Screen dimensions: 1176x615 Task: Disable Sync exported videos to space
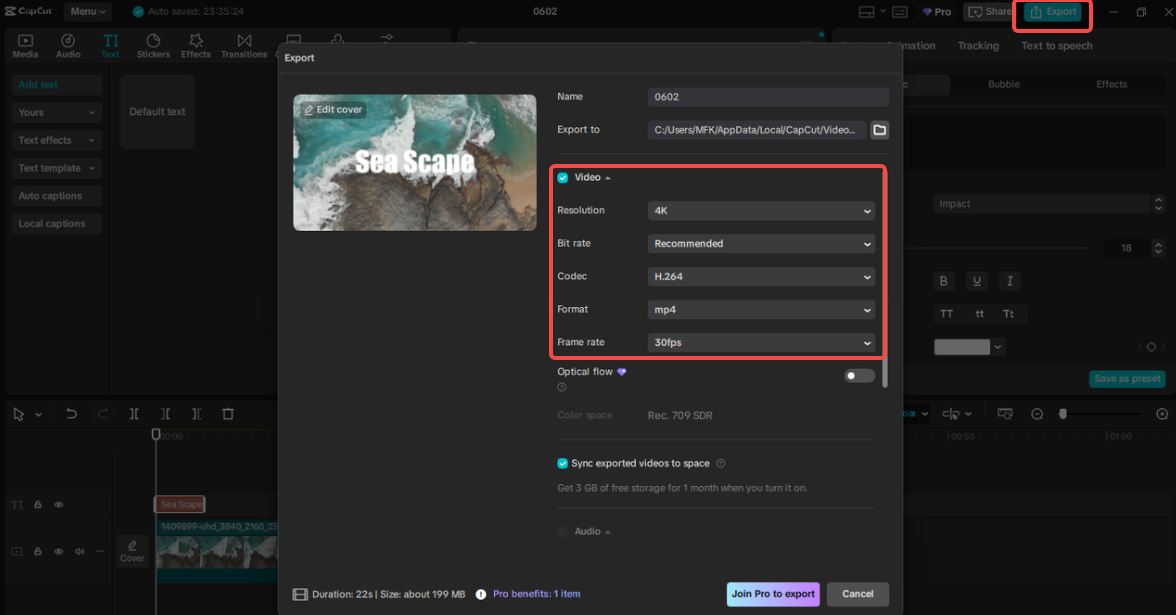click(562, 463)
